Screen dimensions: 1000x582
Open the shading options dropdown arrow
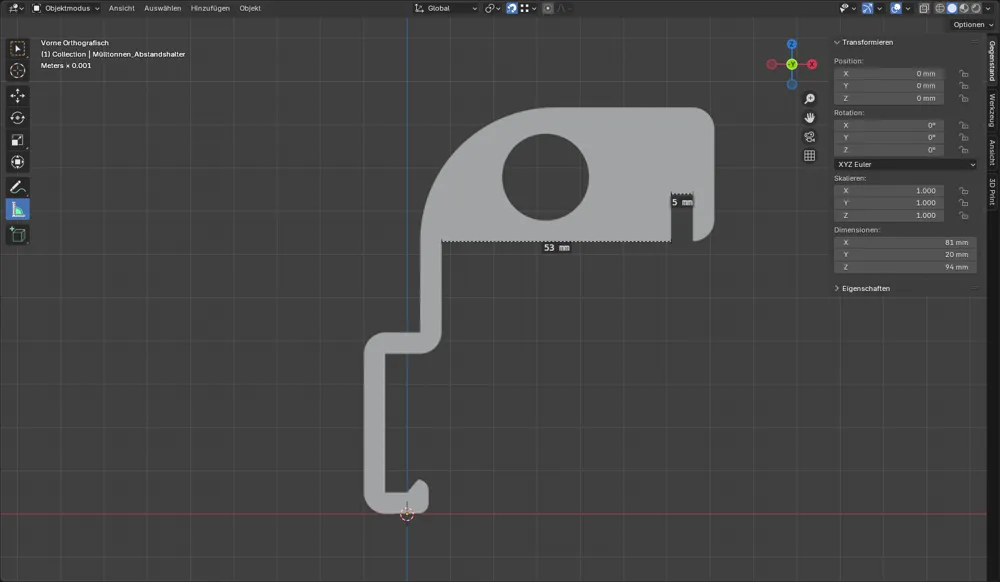[x=989, y=8]
